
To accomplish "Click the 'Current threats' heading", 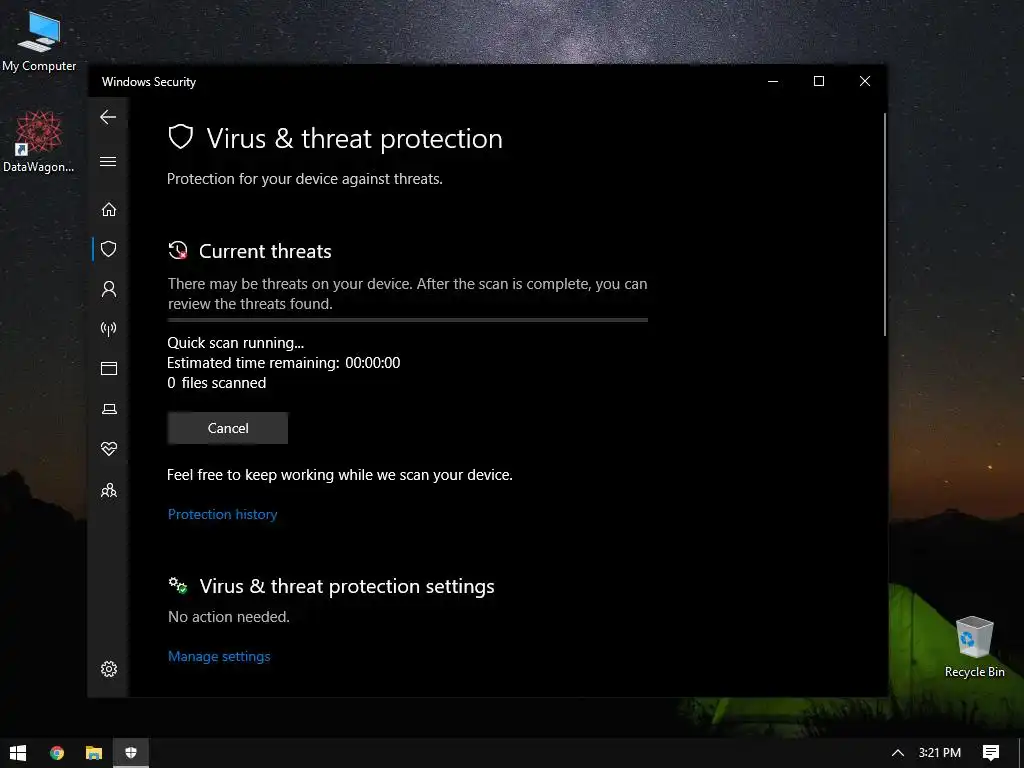I will pyautogui.click(x=265, y=251).
